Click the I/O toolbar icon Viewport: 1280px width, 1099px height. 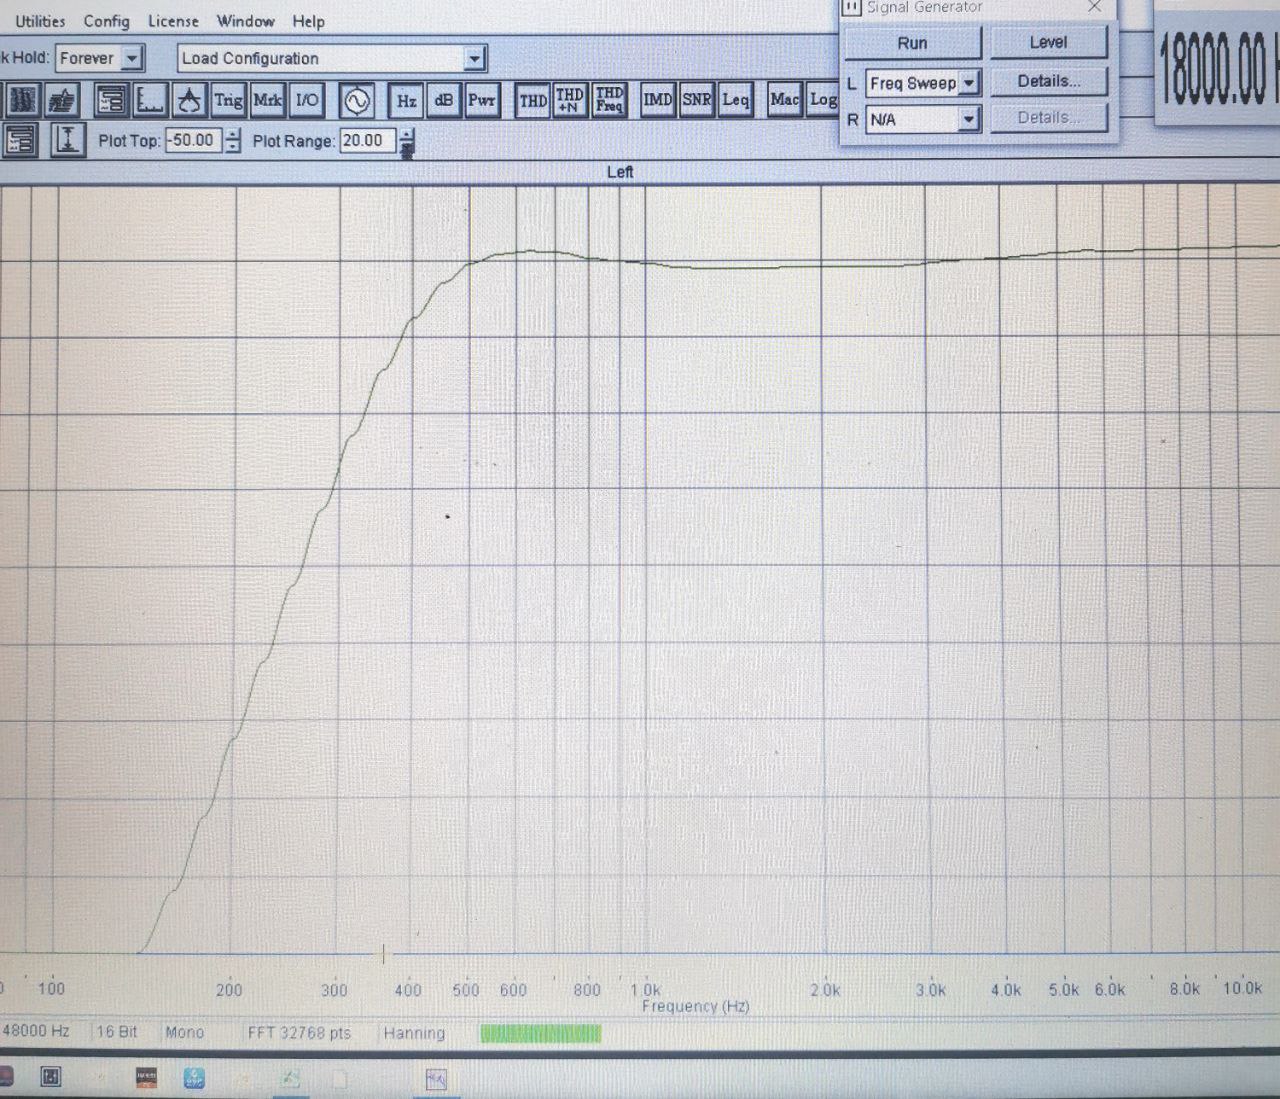pos(307,100)
